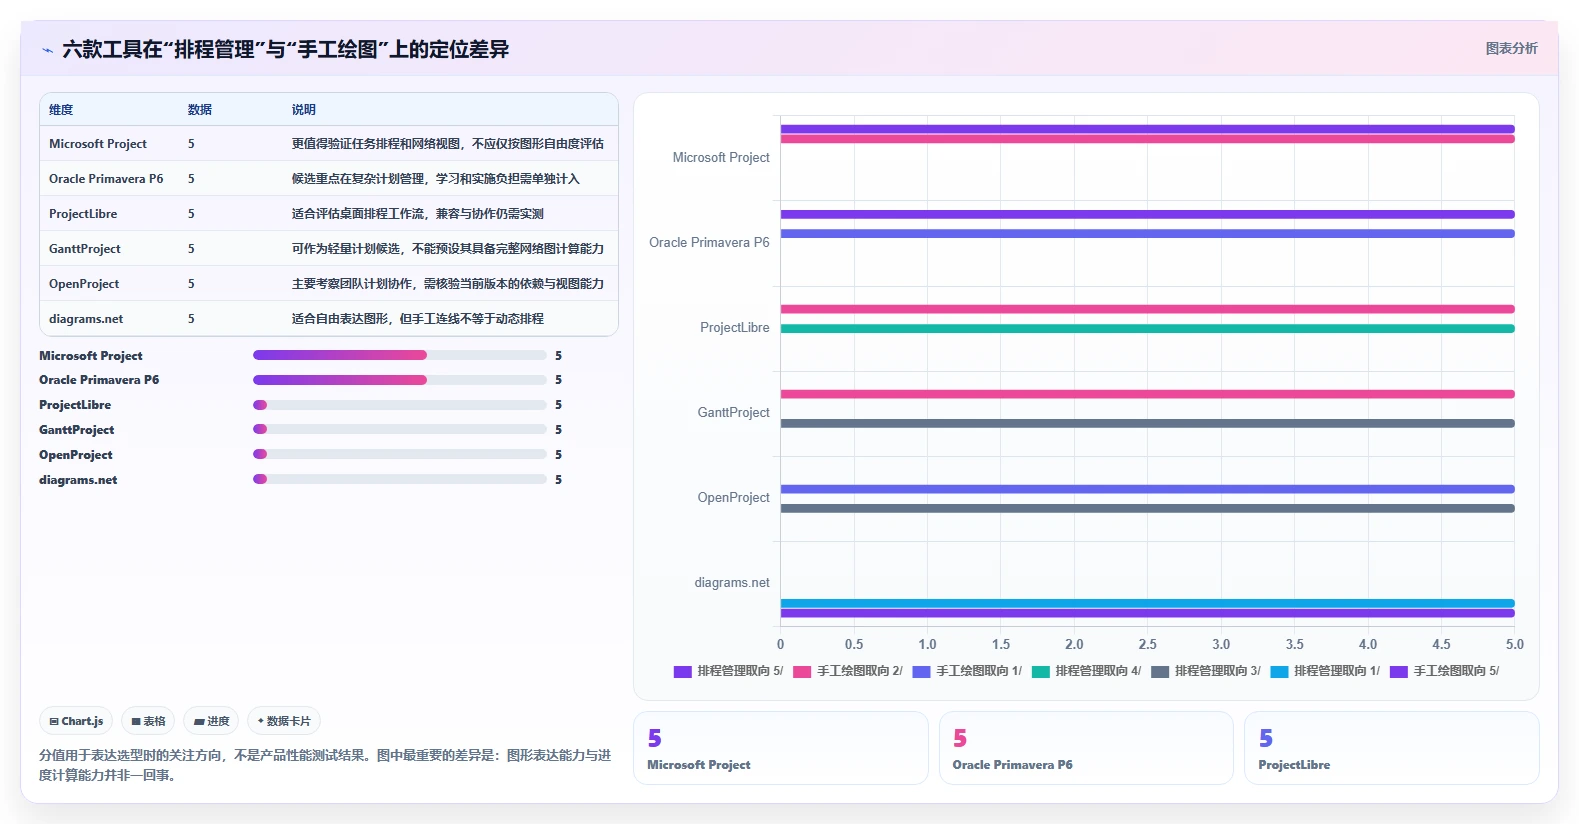Click the 5.0 tick on chart x-axis
The height and width of the screenshot is (824, 1579).
tap(1514, 645)
